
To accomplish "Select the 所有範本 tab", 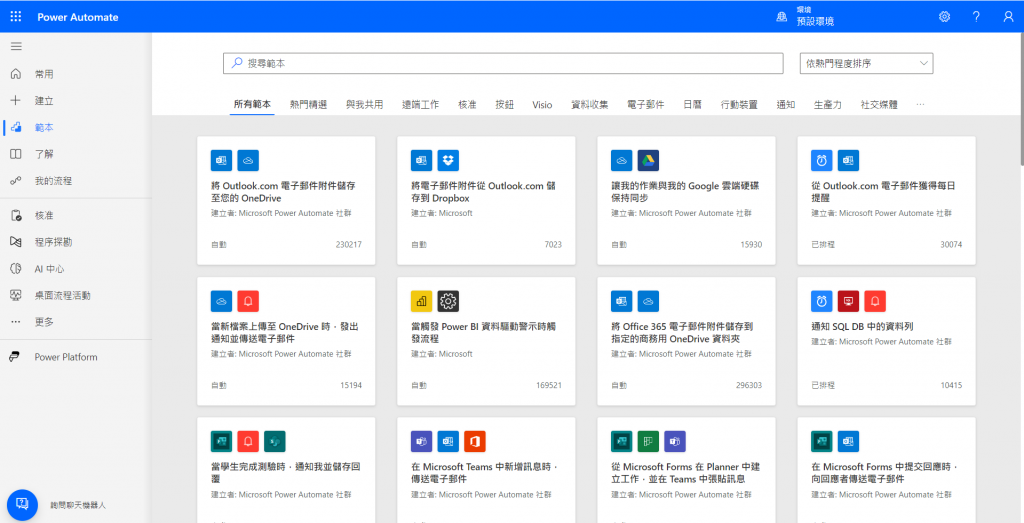I will pyautogui.click(x=252, y=104).
